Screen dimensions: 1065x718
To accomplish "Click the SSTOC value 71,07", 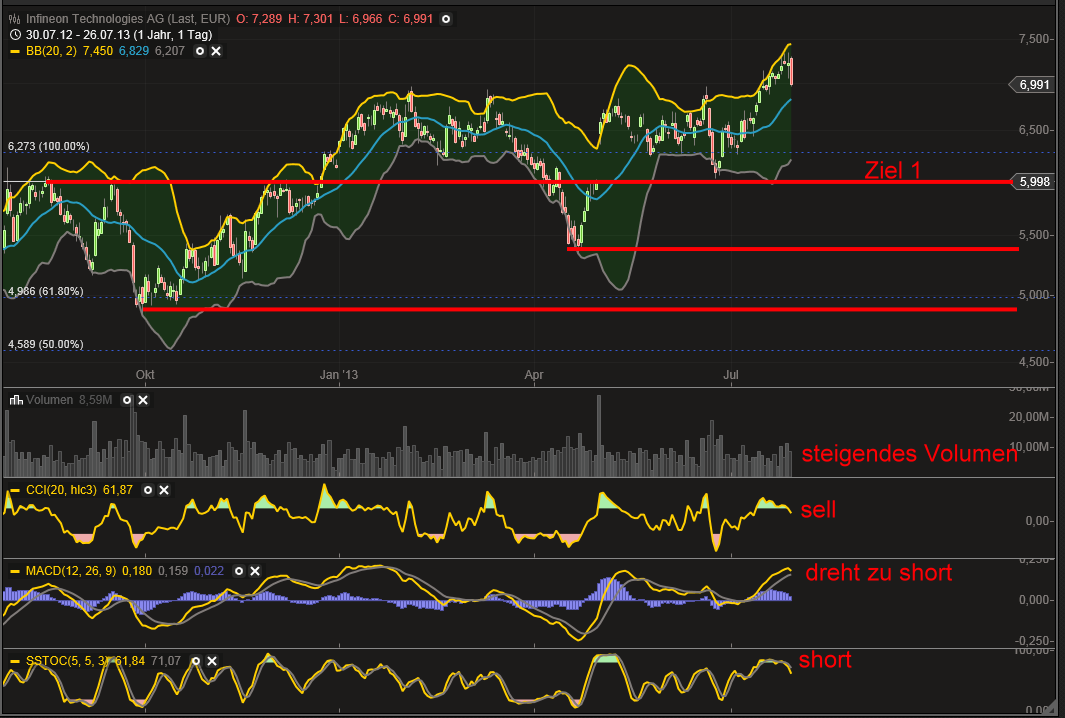I will tap(166, 661).
